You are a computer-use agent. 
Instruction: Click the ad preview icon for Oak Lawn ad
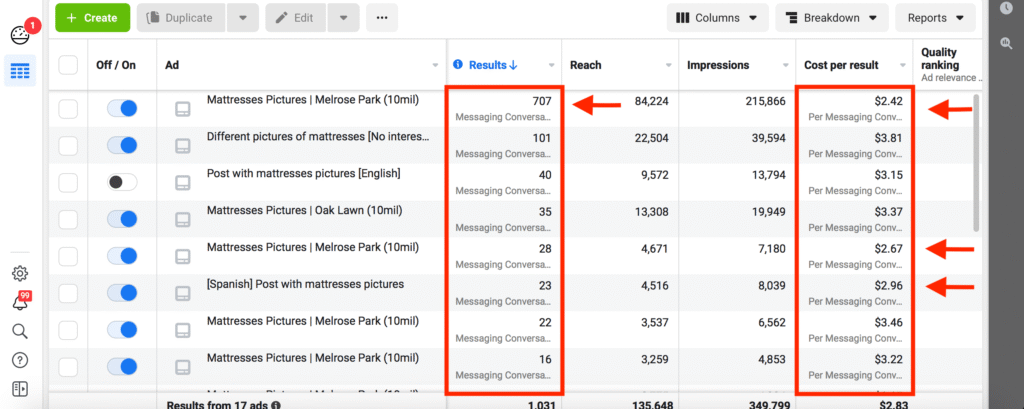click(x=182, y=219)
